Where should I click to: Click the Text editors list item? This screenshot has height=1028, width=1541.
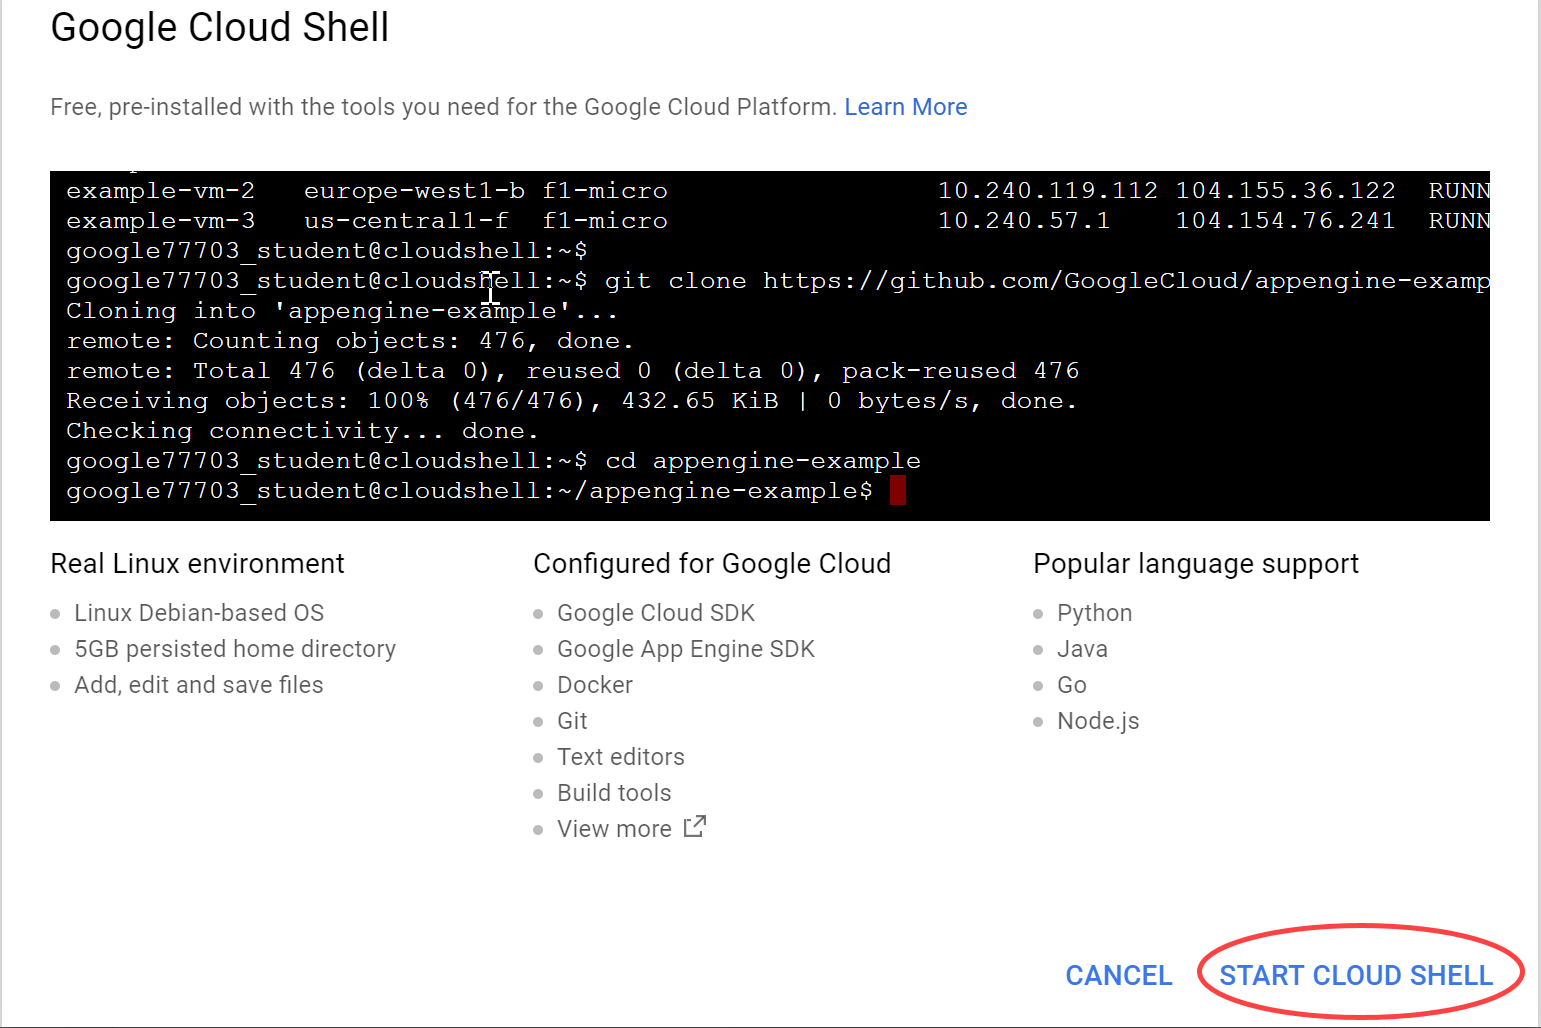pyautogui.click(x=621, y=757)
